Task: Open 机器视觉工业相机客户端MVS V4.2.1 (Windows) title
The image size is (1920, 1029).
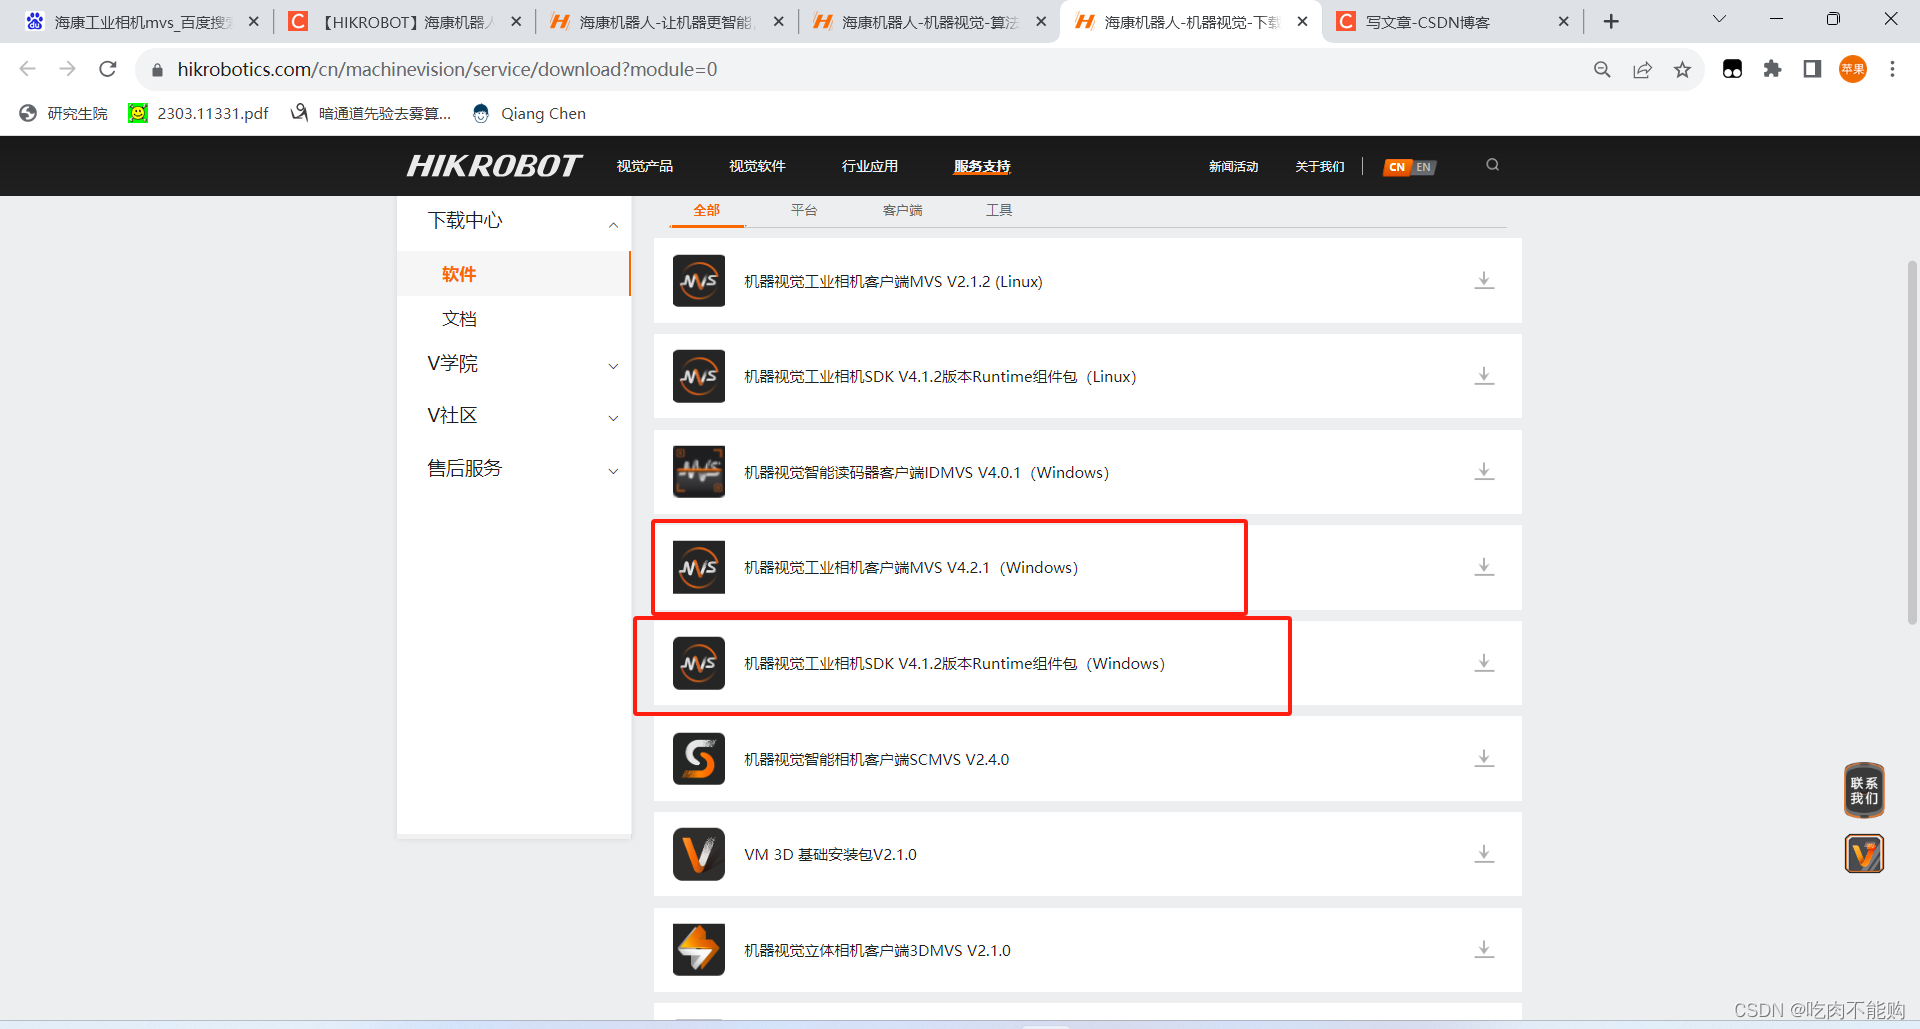Action: click(x=911, y=567)
